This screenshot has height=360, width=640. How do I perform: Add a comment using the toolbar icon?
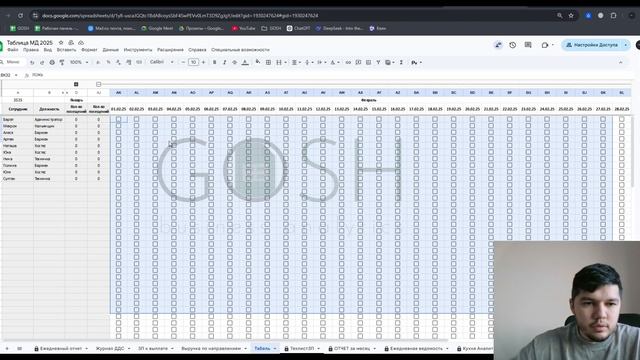click(x=358, y=62)
